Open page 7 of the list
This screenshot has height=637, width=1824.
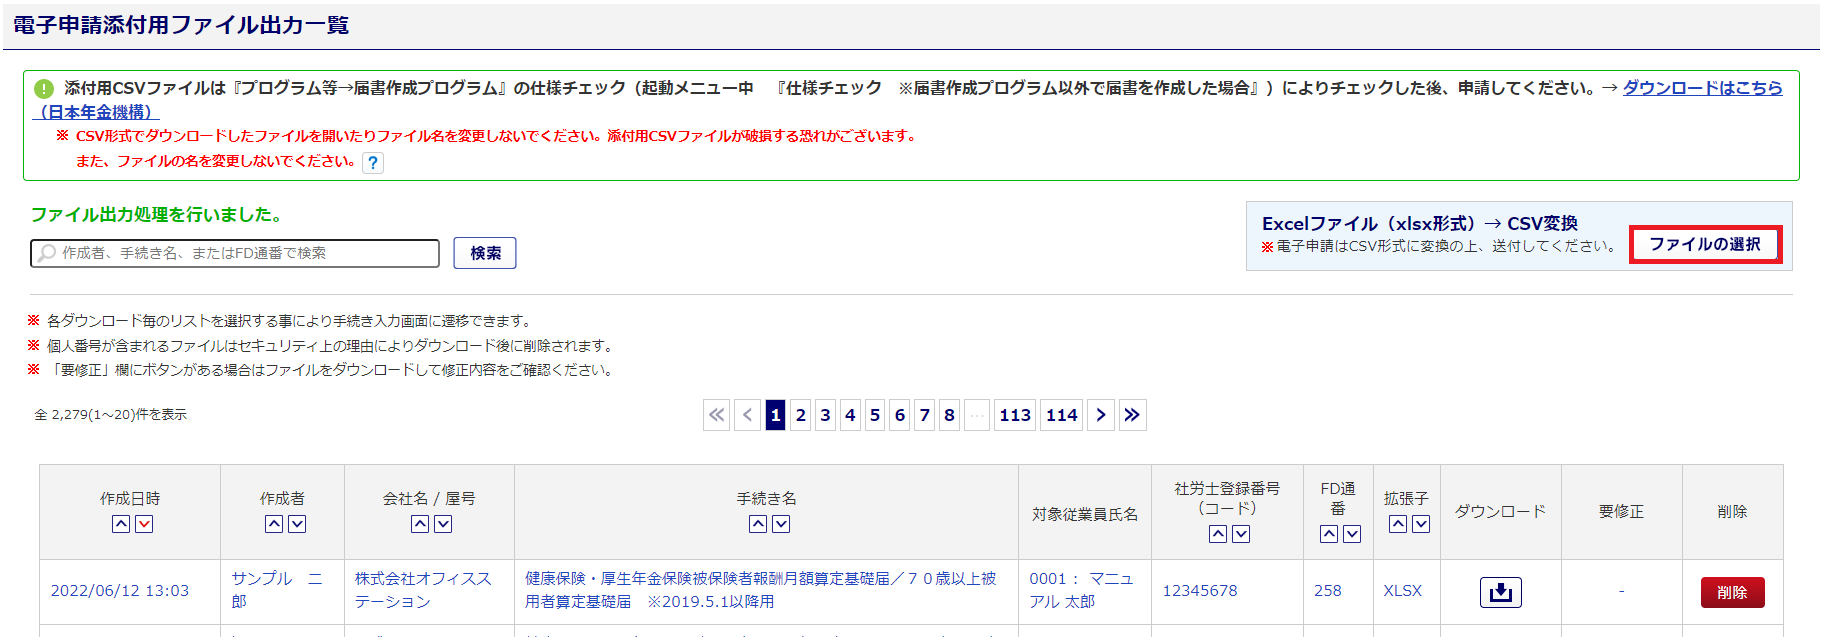(925, 415)
